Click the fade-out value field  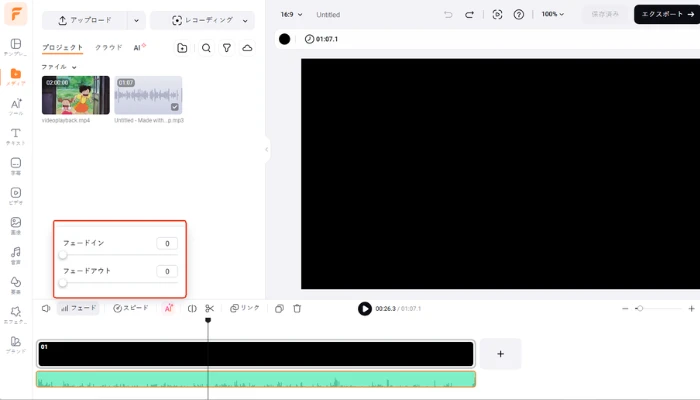[x=167, y=271]
